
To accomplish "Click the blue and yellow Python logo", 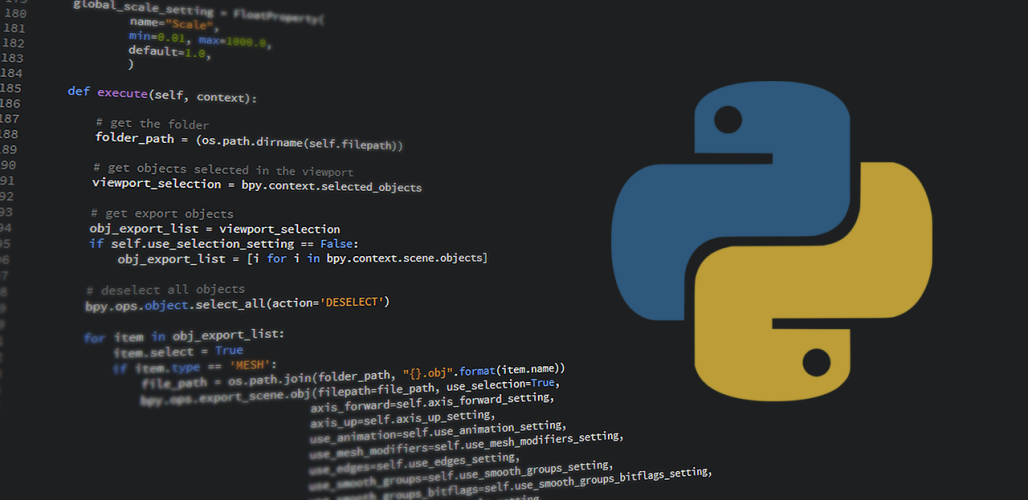I will pyautogui.click(x=772, y=241).
